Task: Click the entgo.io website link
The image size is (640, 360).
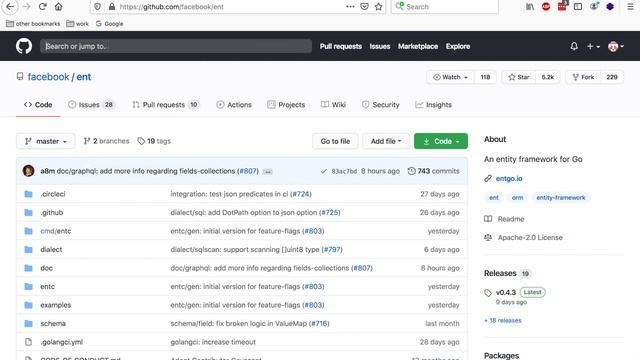Action: click(509, 178)
